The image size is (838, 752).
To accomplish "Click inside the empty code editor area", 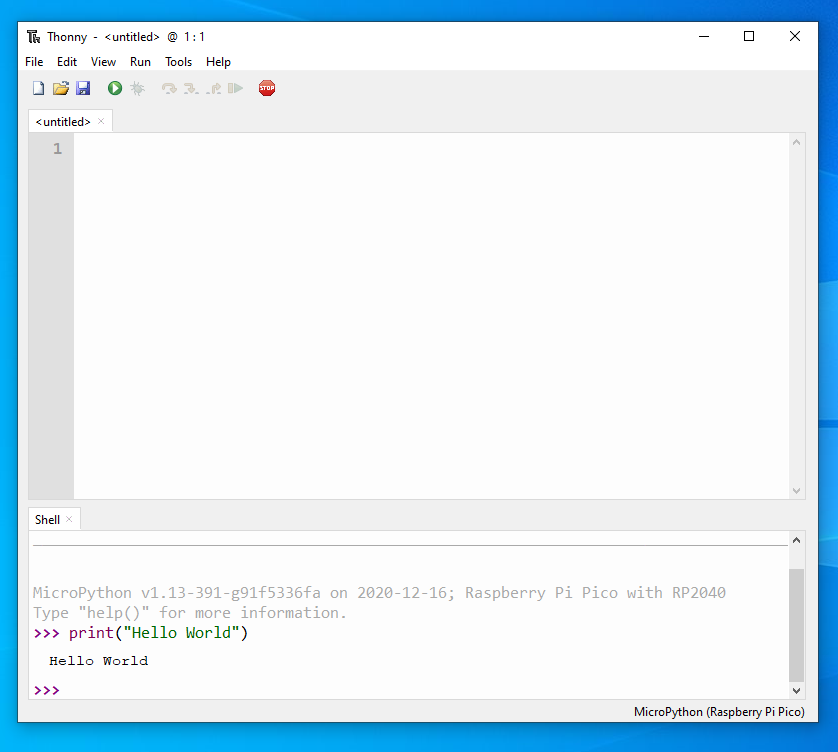I will (431, 316).
